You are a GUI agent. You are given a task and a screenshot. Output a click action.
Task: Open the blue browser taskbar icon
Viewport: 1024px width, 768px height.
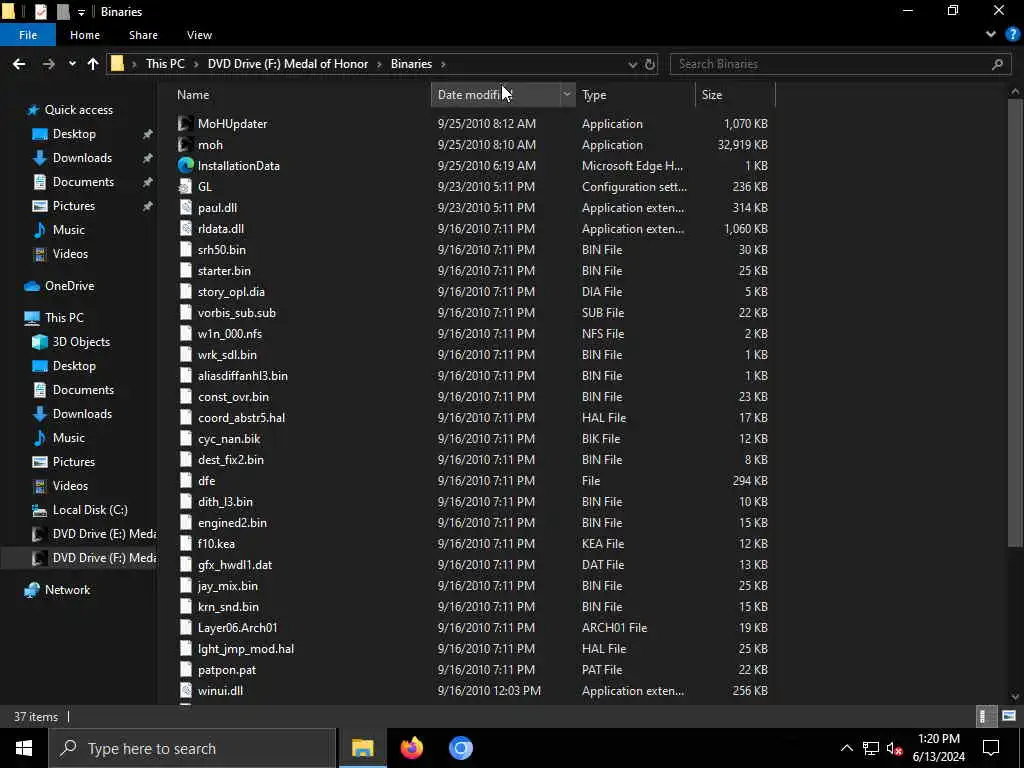460,748
